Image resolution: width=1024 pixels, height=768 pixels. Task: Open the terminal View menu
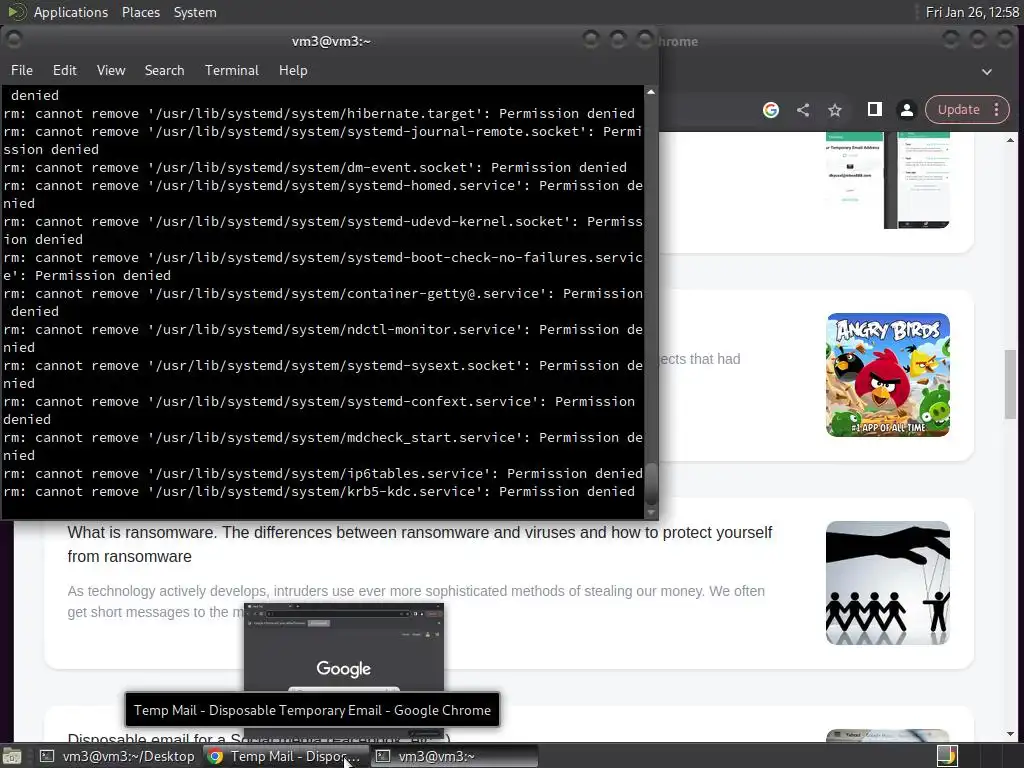(x=111, y=70)
